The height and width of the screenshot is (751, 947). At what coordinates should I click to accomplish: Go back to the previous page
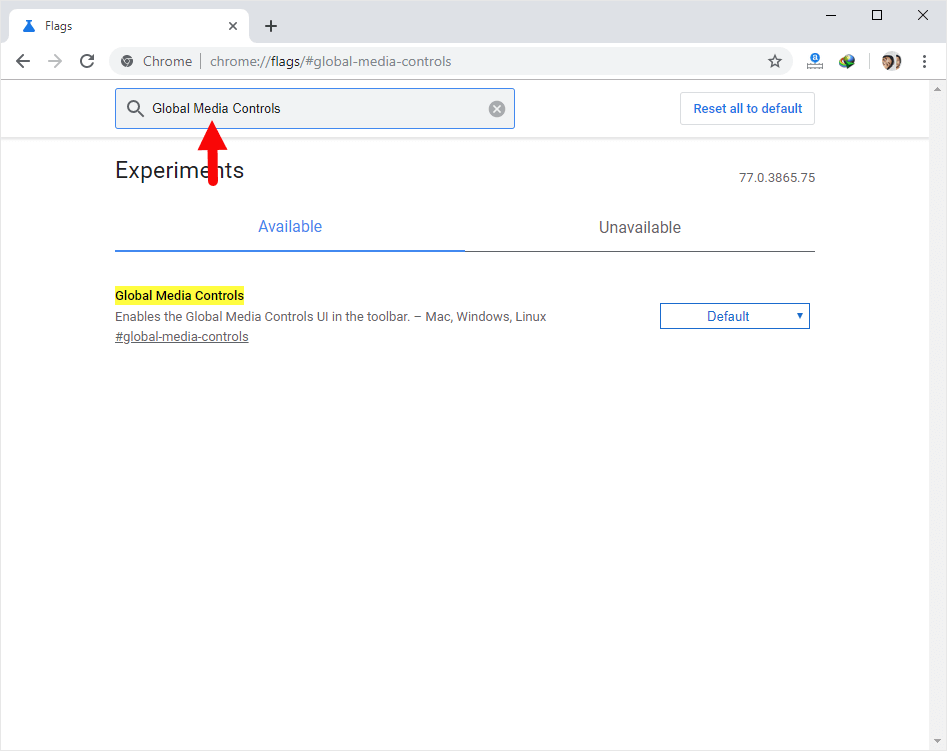[x=23, y=61]
